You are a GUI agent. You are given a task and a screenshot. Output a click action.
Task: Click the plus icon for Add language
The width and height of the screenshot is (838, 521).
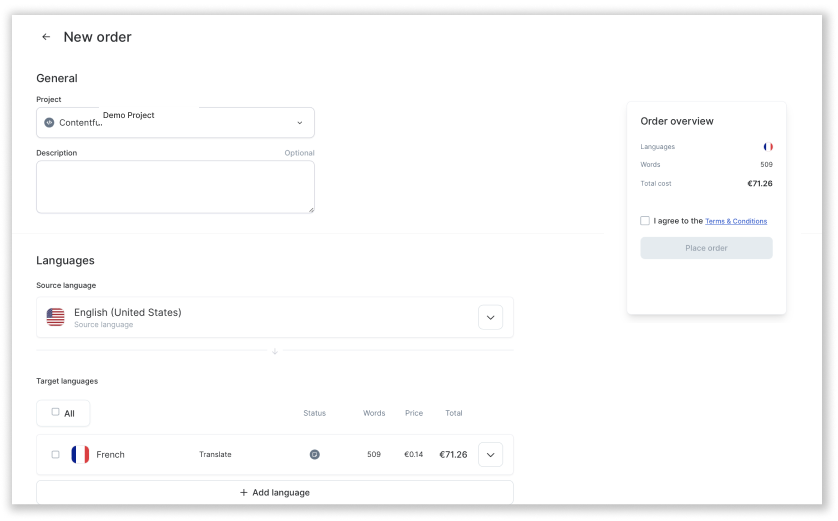coord(244,493)
